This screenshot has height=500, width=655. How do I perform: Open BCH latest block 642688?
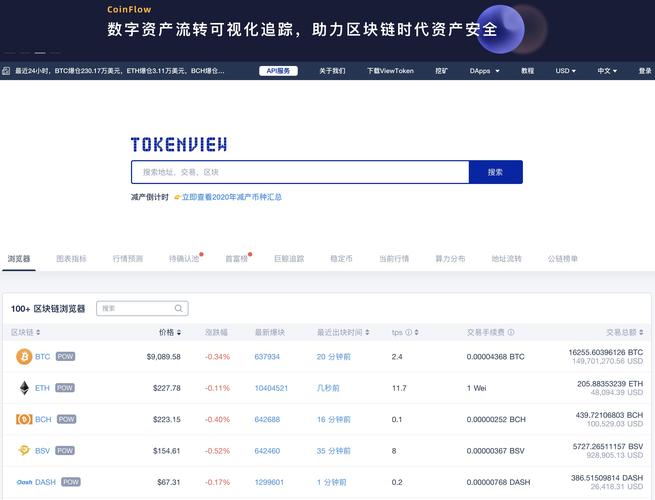coord(267,419)
